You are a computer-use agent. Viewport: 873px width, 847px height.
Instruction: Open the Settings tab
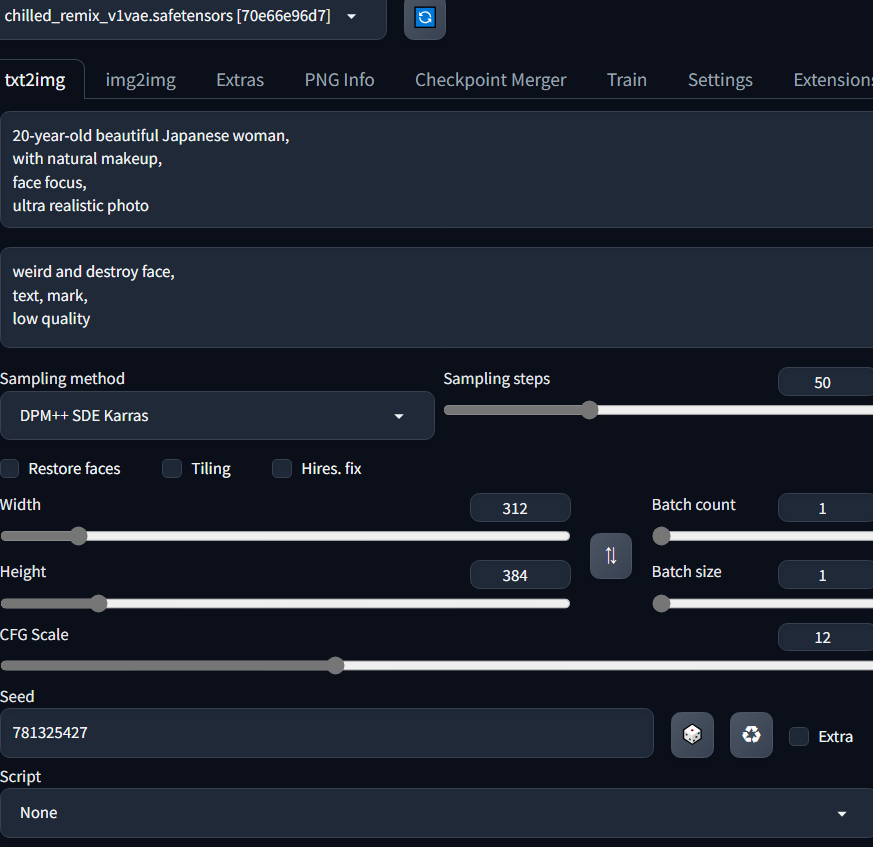click(x=720, y=80)
